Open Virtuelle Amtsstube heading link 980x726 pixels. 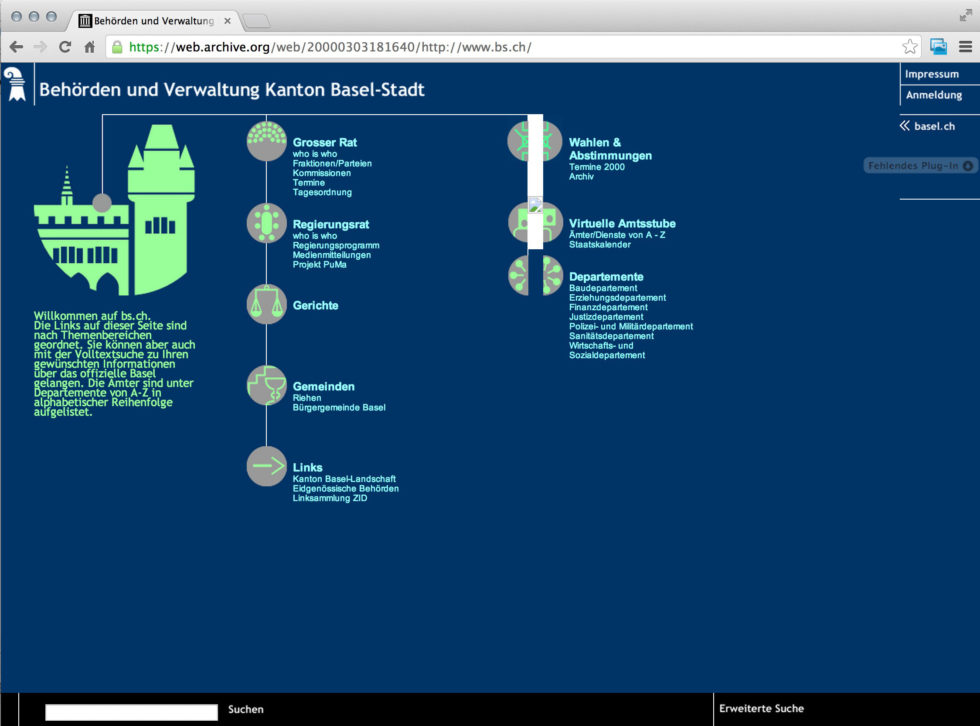click(x=622, y=224)
